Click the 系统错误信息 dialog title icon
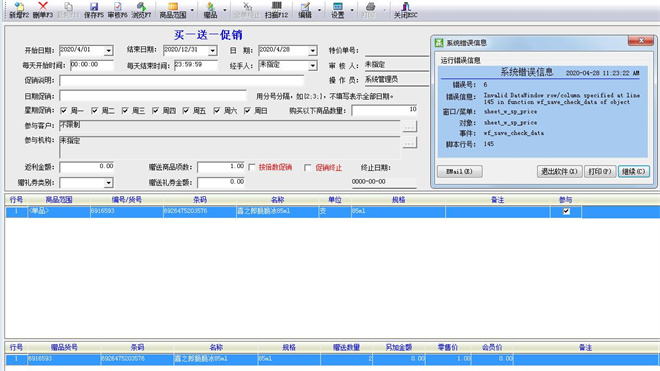 point(439,43)
